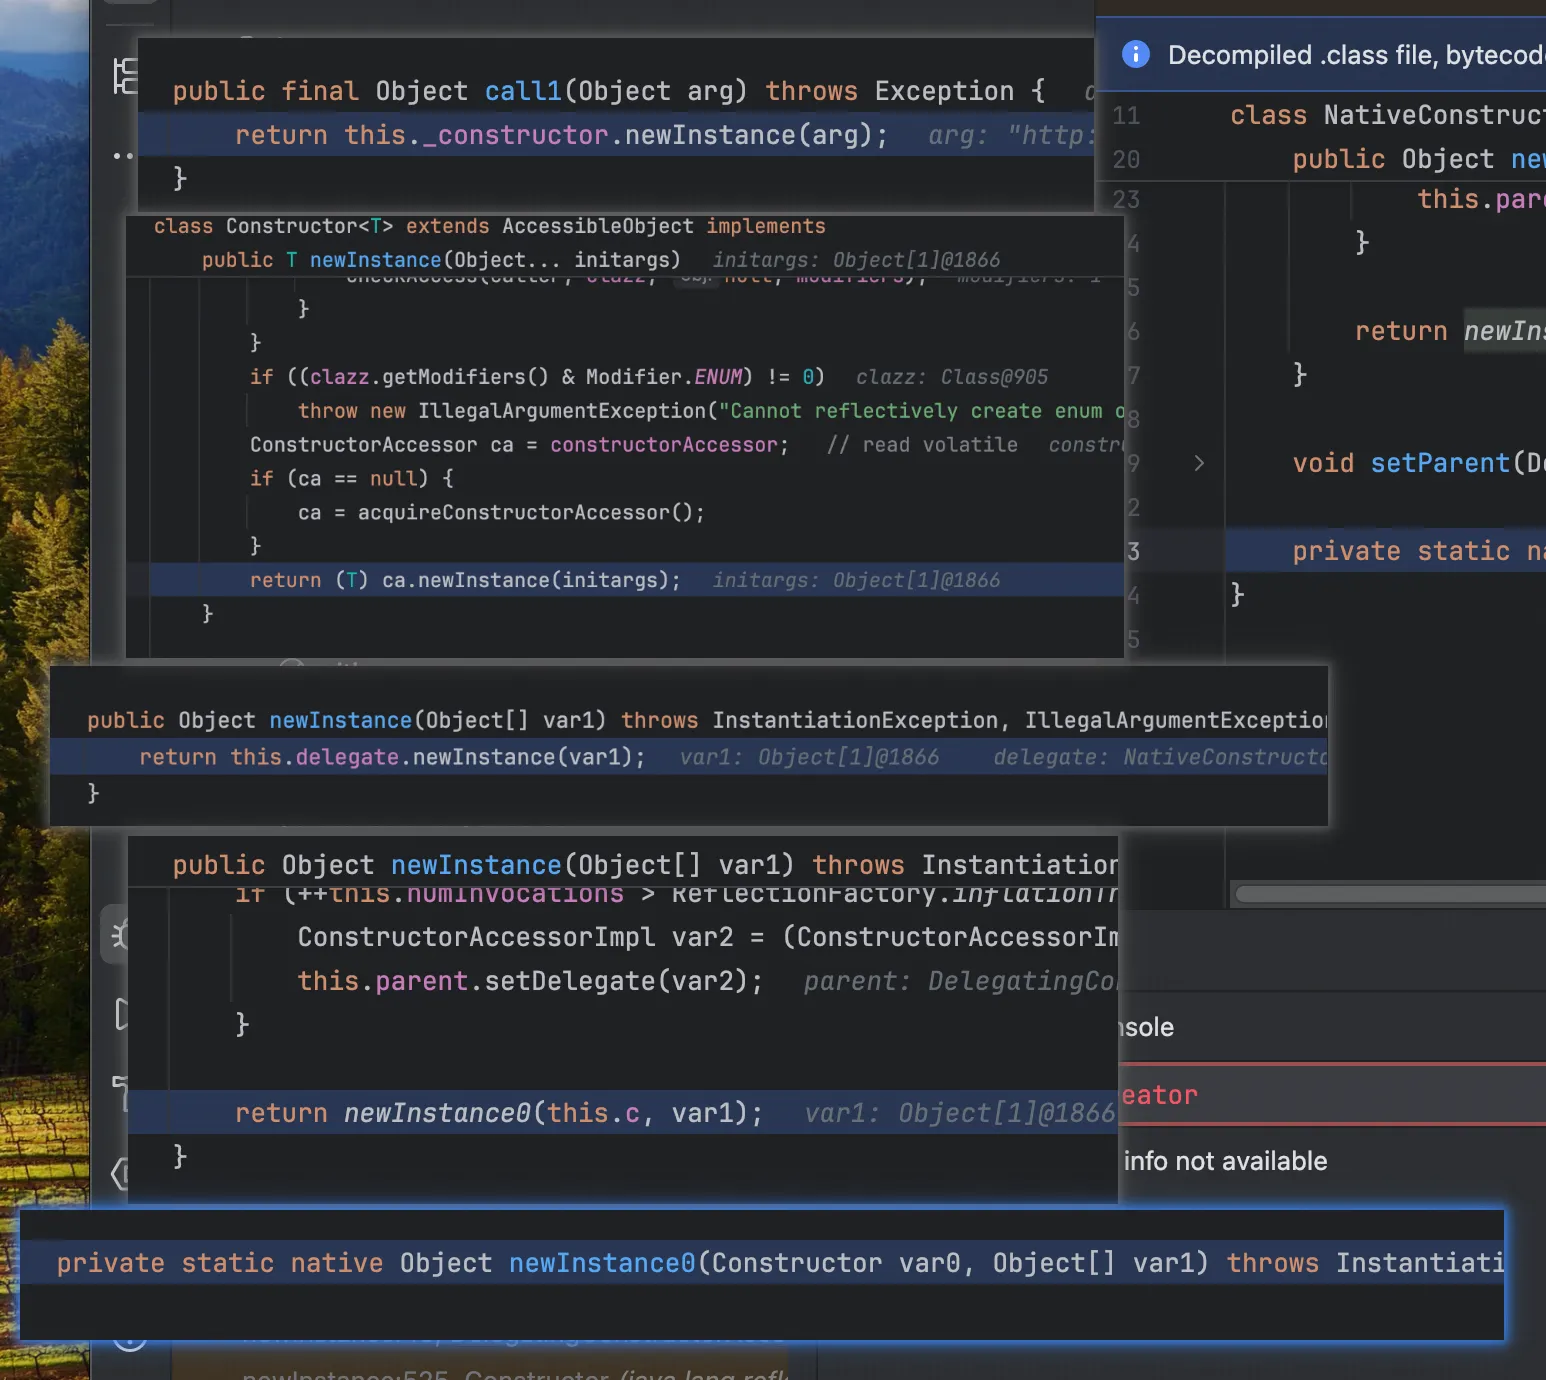Select the Console tab in debug panel
This screenshot has height=1380, width=1546.
(1146, 1028)
